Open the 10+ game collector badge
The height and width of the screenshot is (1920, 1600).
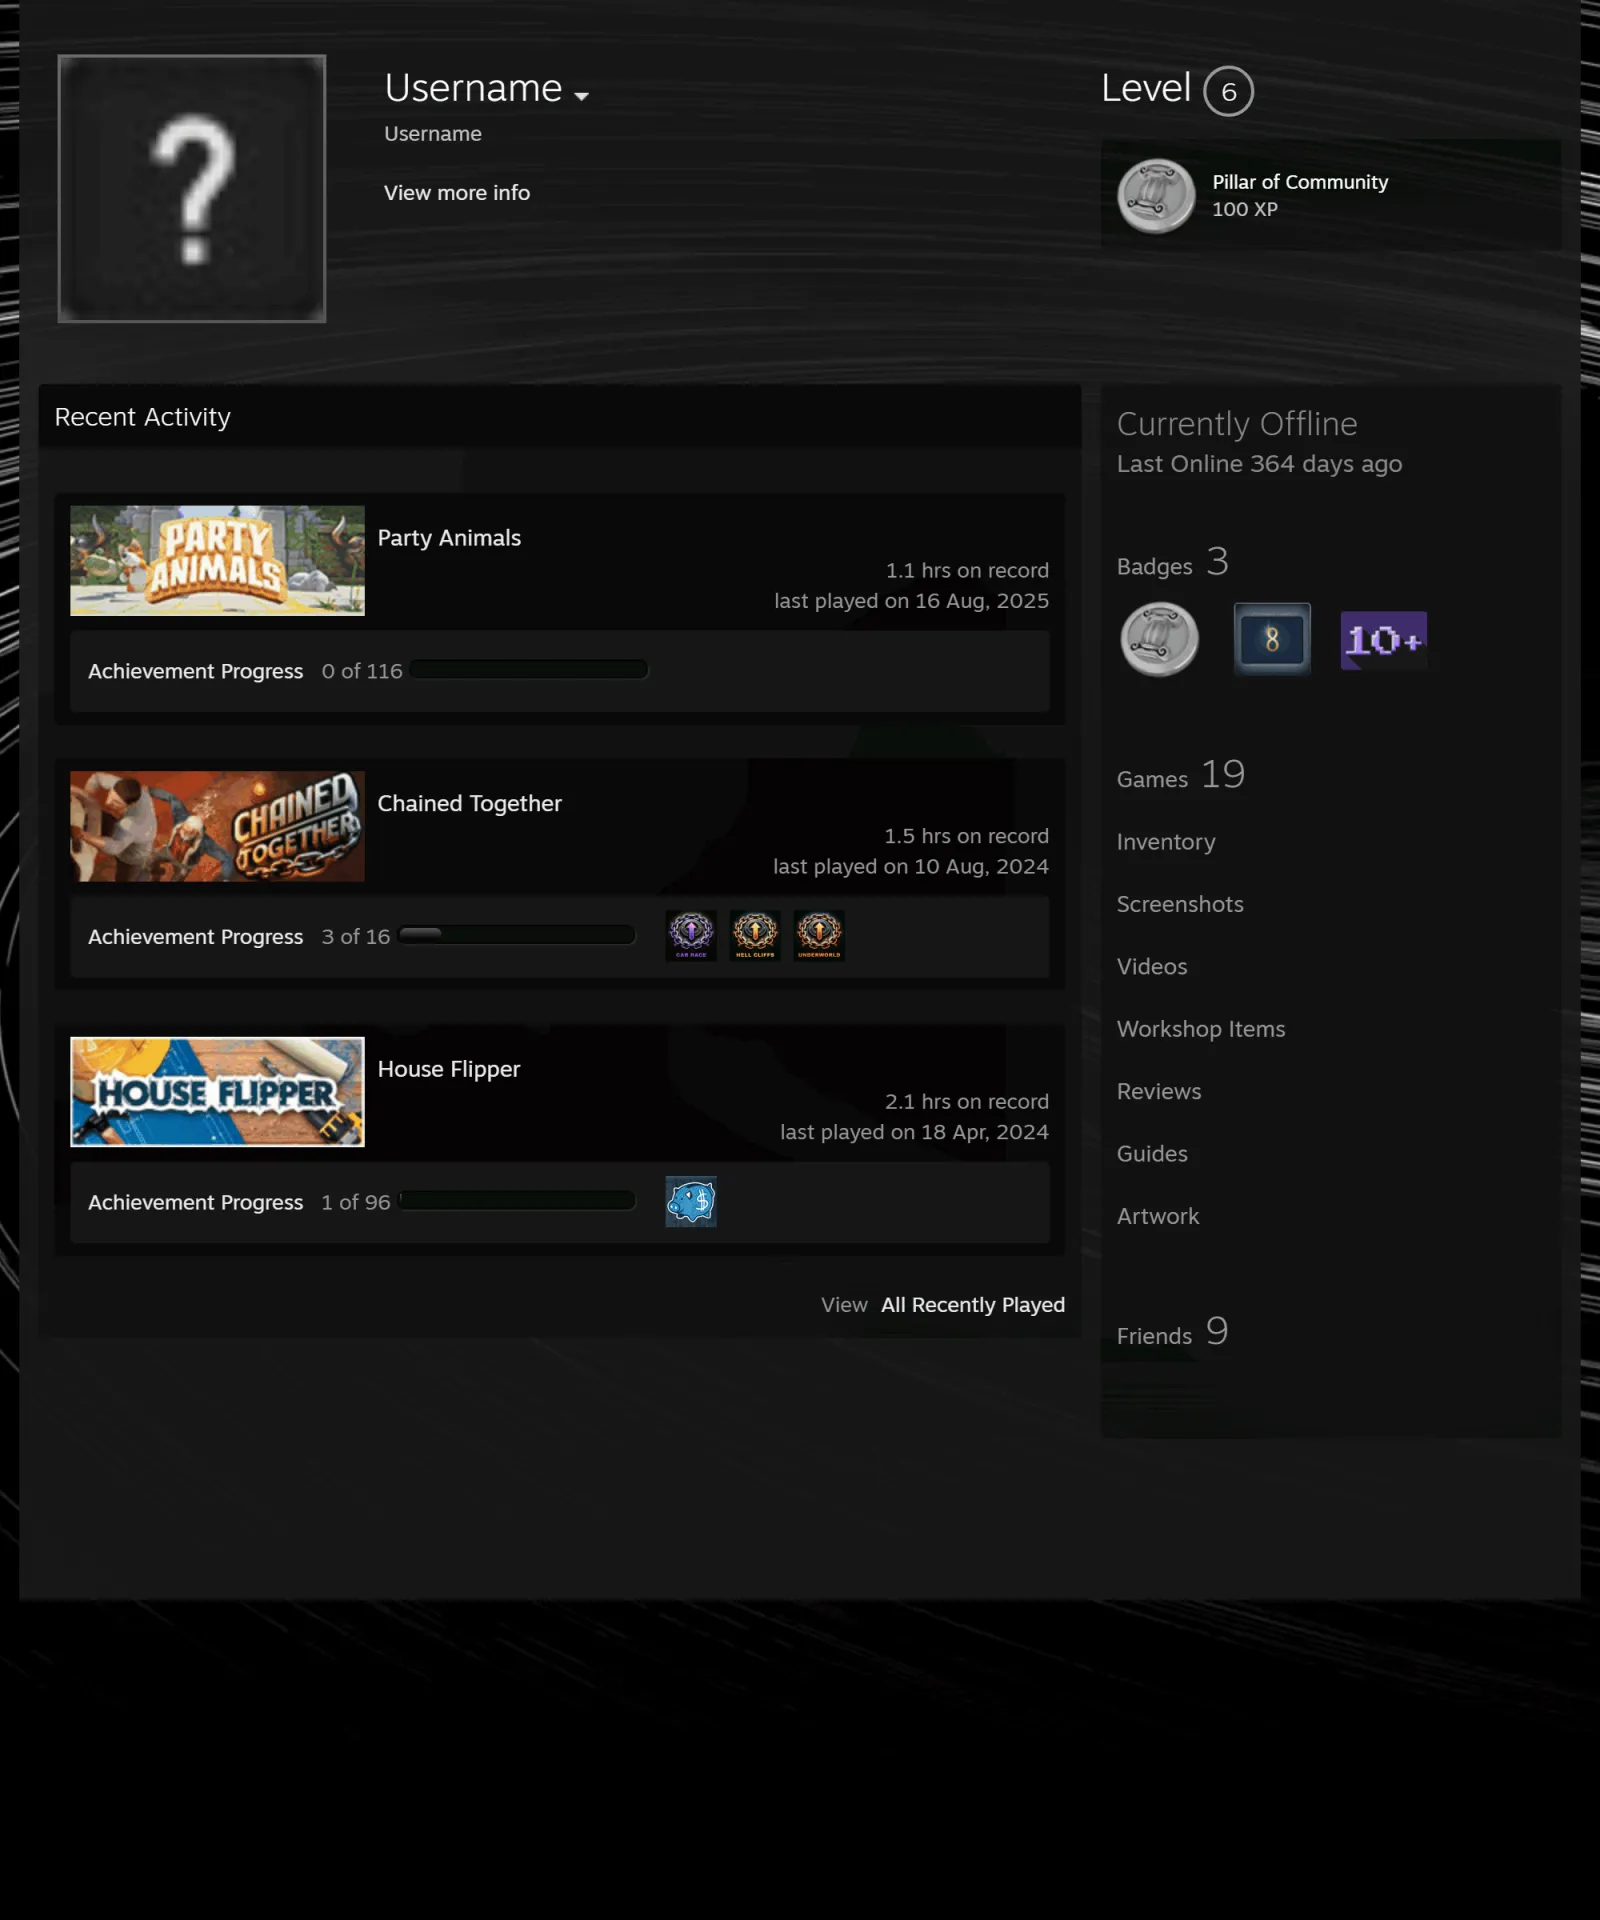pos(1383,640)
